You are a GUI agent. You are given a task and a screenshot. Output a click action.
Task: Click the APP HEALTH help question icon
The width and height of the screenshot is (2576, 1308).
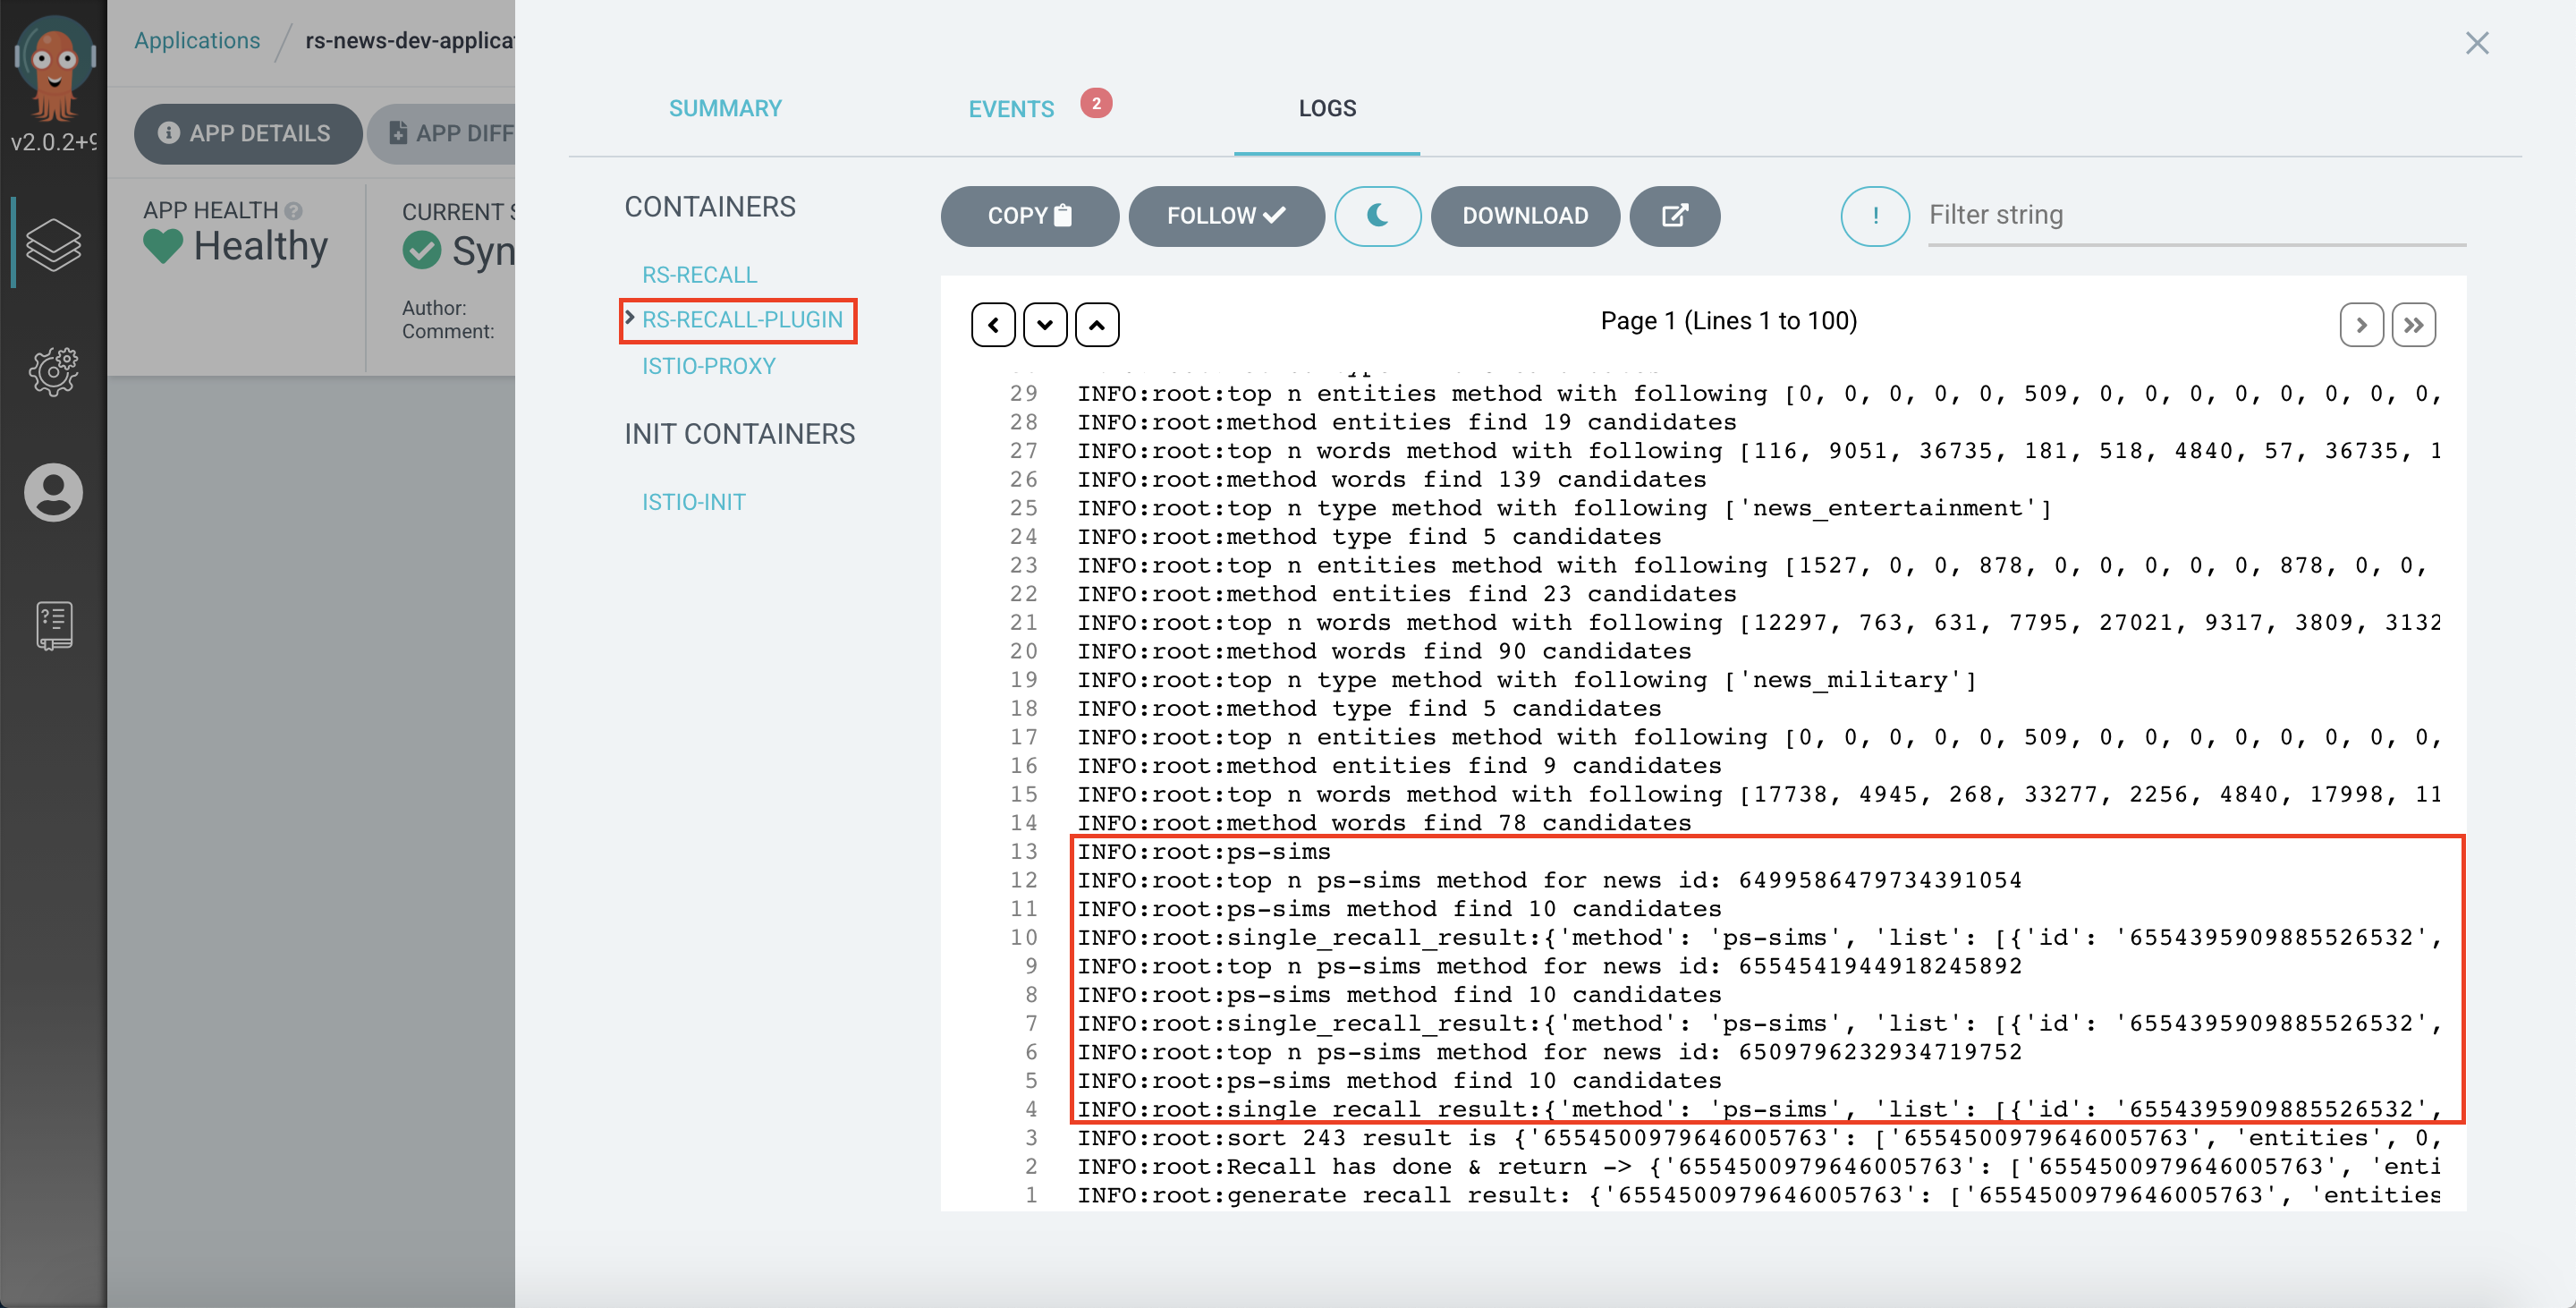point(293,210)
